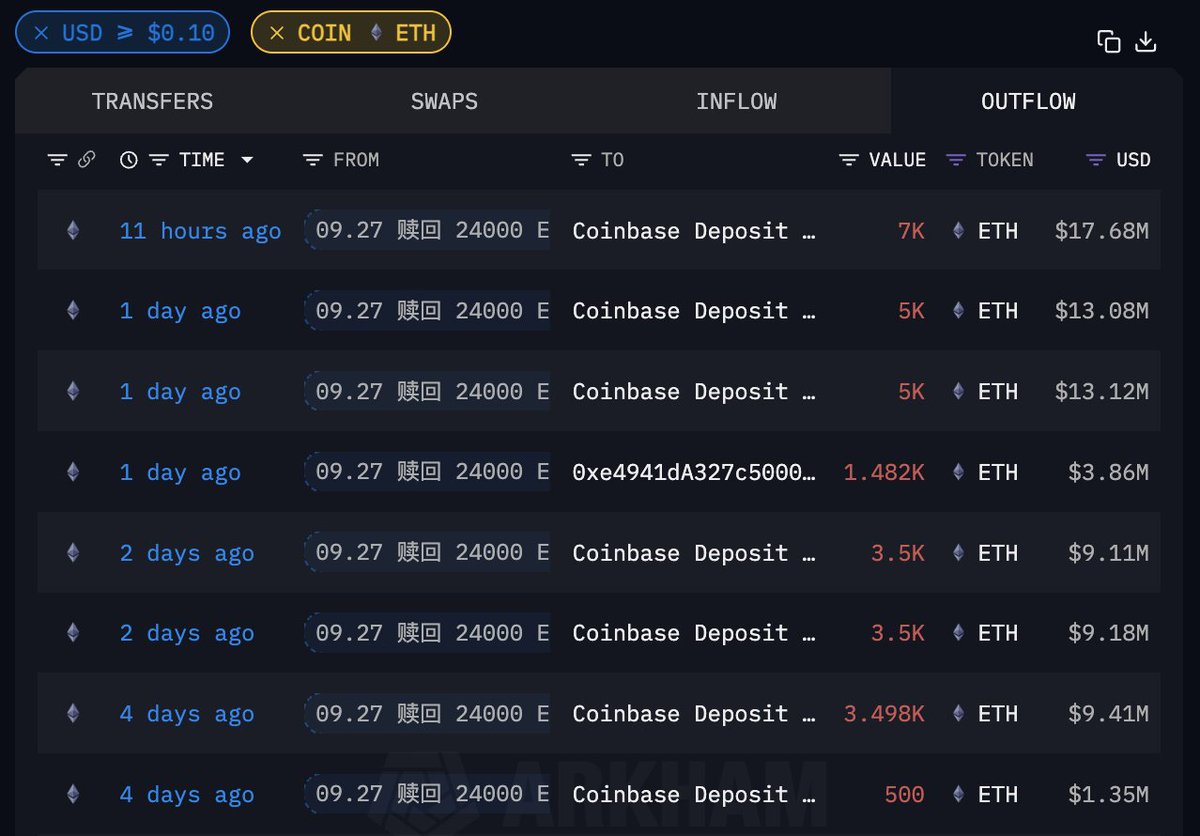Open Coinbase Deposit recipient on $1.35M row
This screenshot has width=1200, height=836.
point(694,795)
